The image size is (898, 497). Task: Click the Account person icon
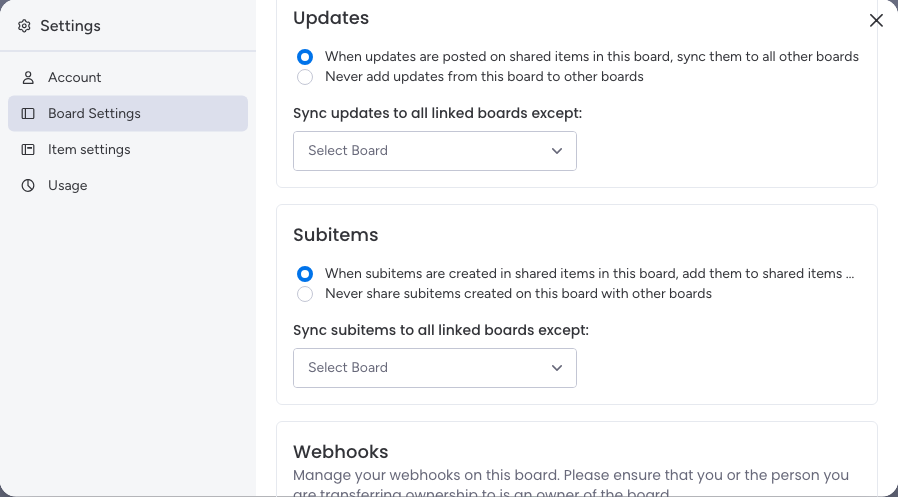point(28,78)
